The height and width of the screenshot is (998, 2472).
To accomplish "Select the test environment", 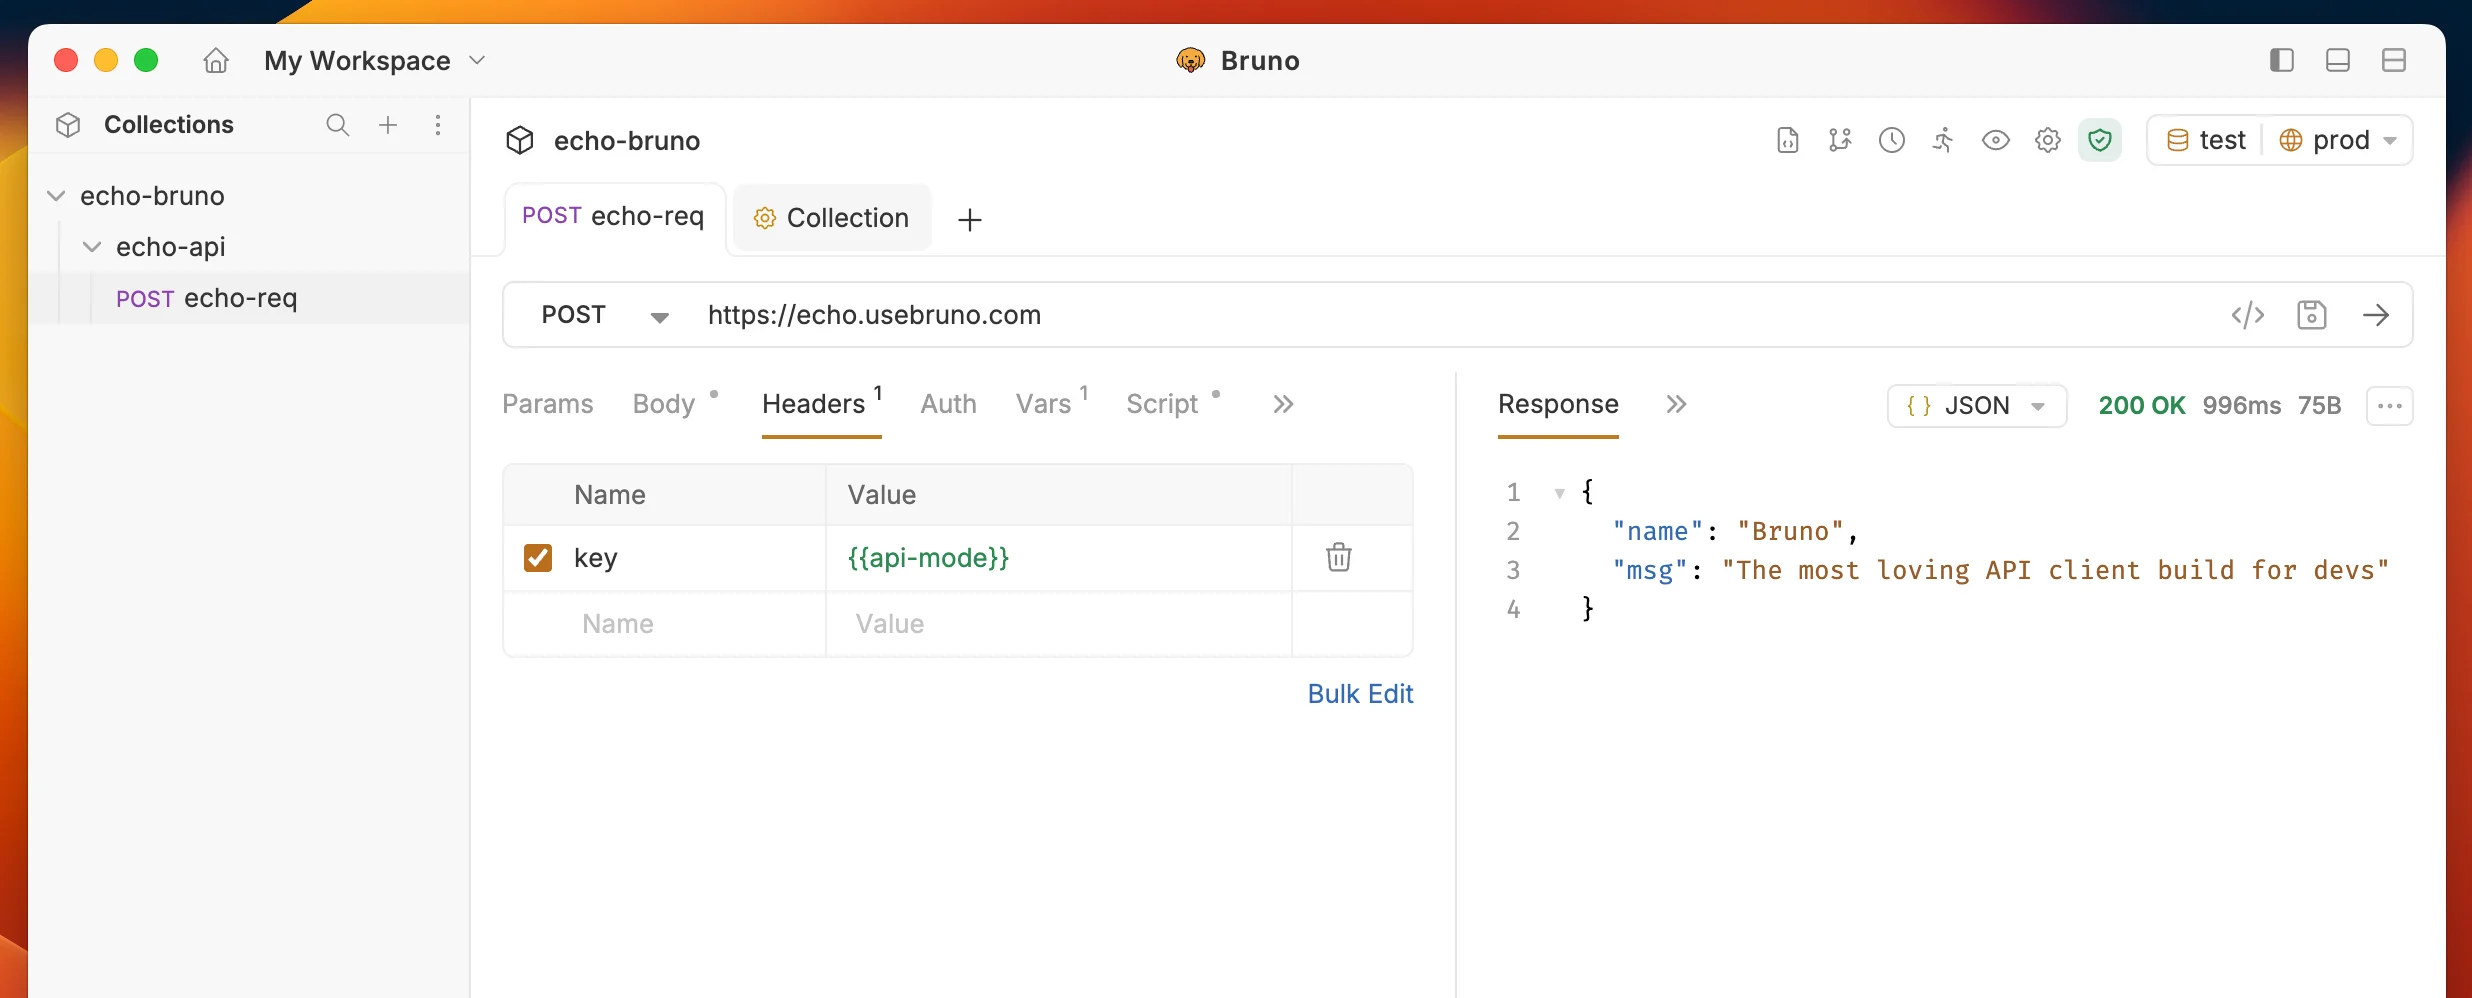I will (2206, 140).
